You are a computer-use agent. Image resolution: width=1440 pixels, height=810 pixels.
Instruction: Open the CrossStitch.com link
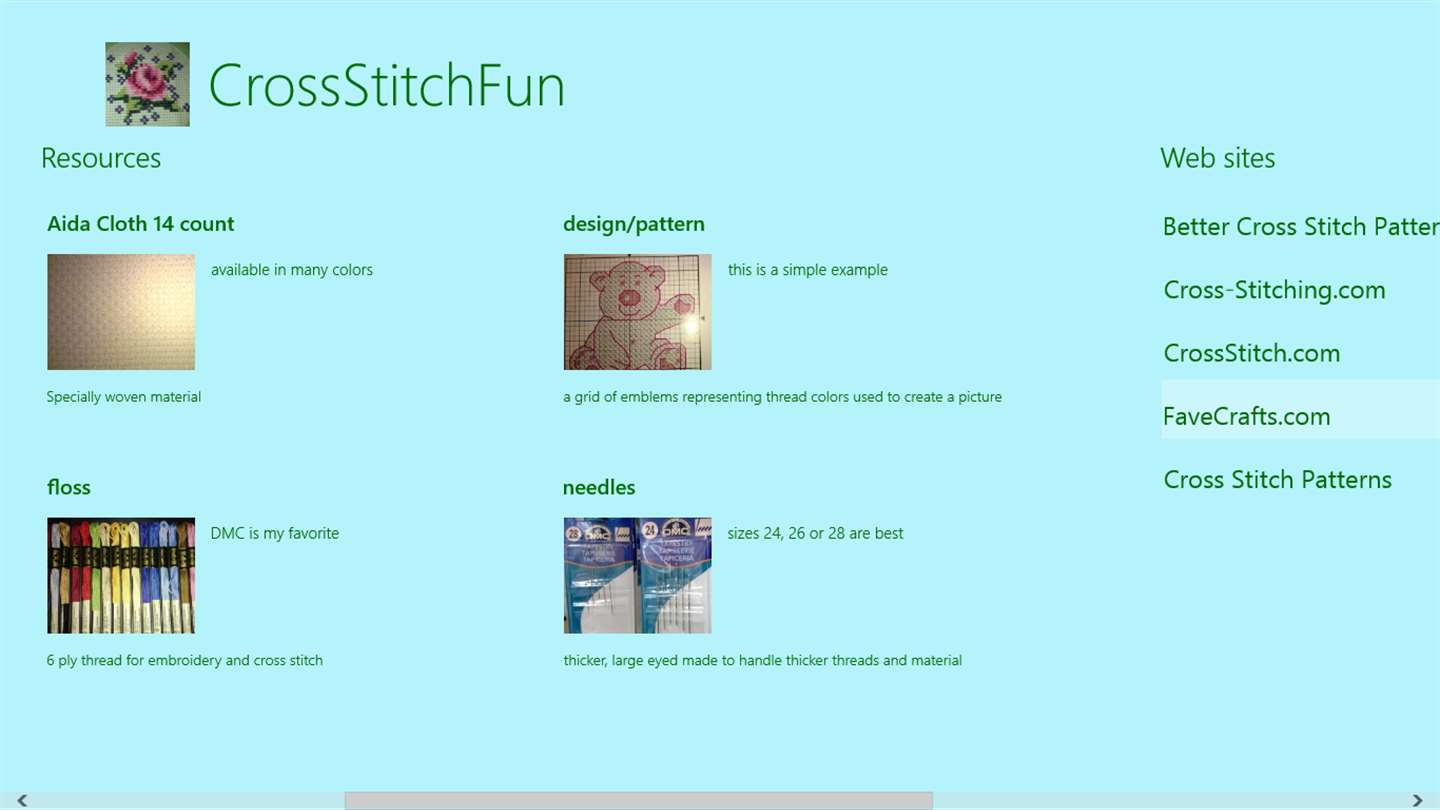pyautogui.click(x=1252, y=353)
